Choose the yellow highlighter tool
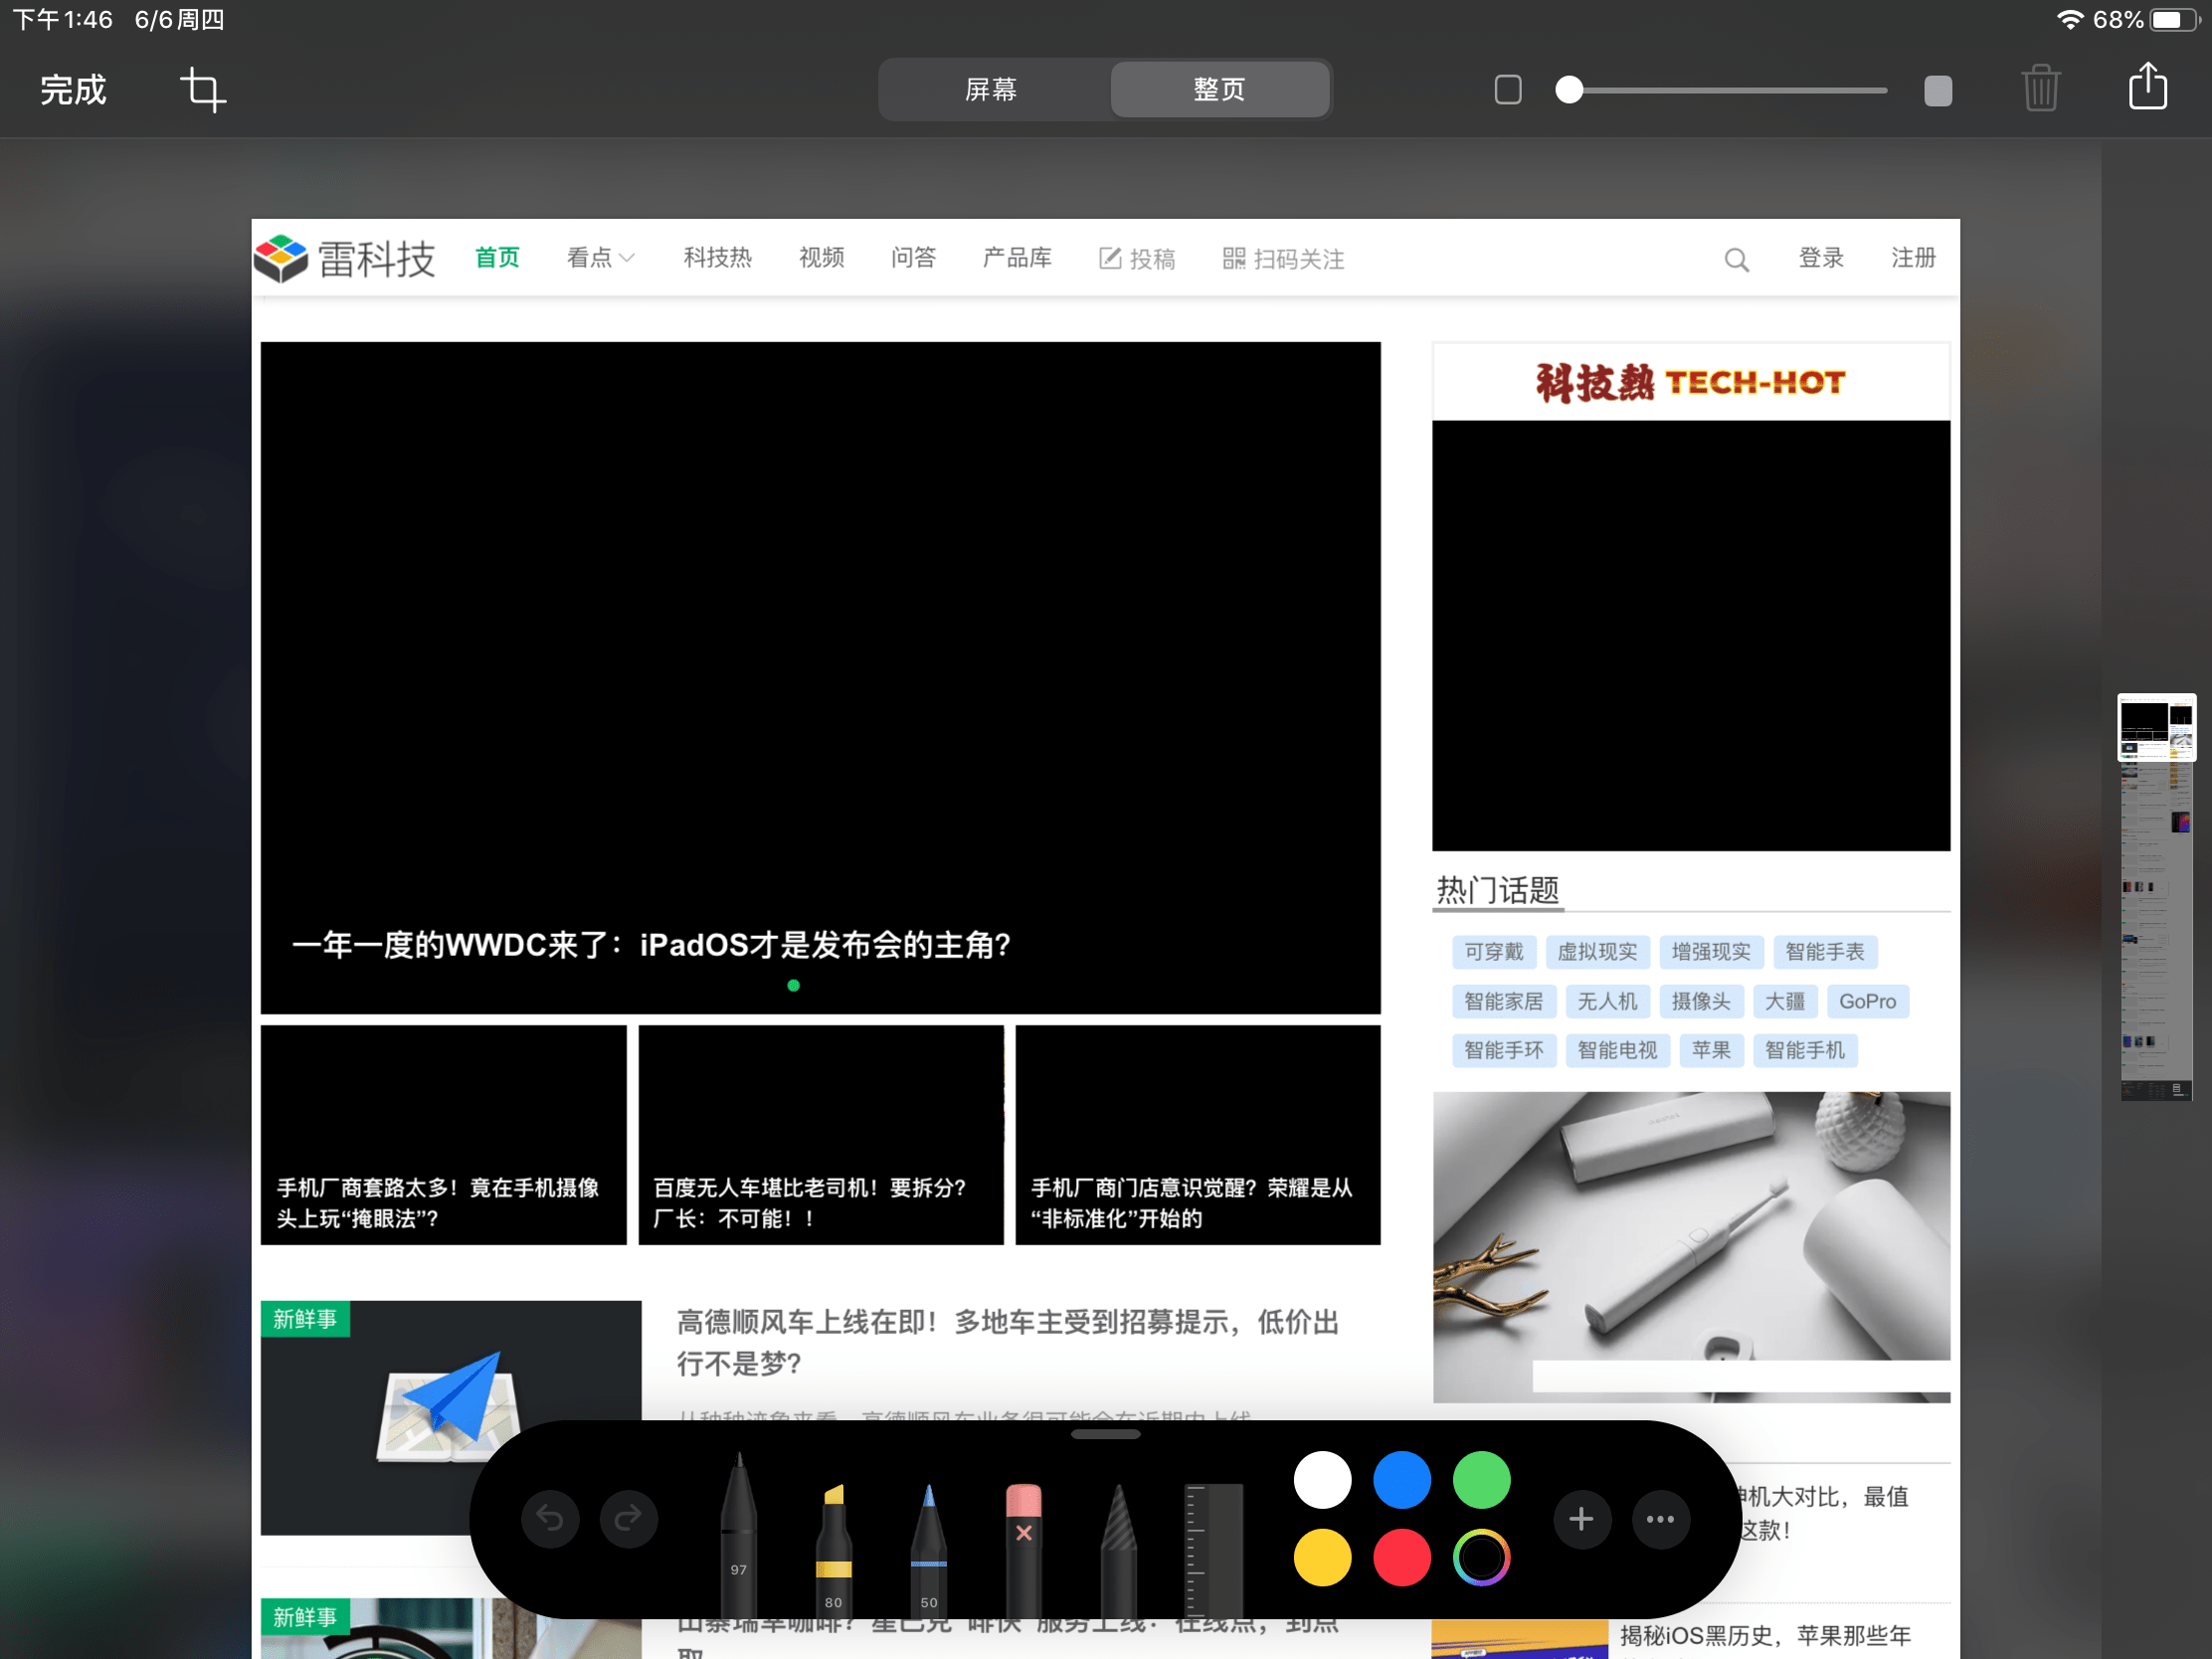The image size is (2212, 1659). 833,1540
